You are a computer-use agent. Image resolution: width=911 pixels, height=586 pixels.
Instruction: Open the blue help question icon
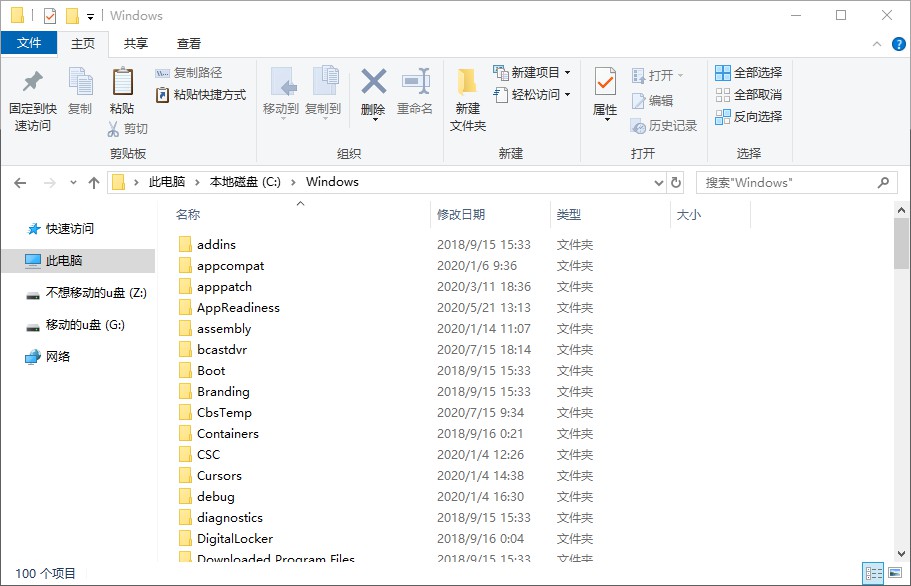tap(898, 44)
